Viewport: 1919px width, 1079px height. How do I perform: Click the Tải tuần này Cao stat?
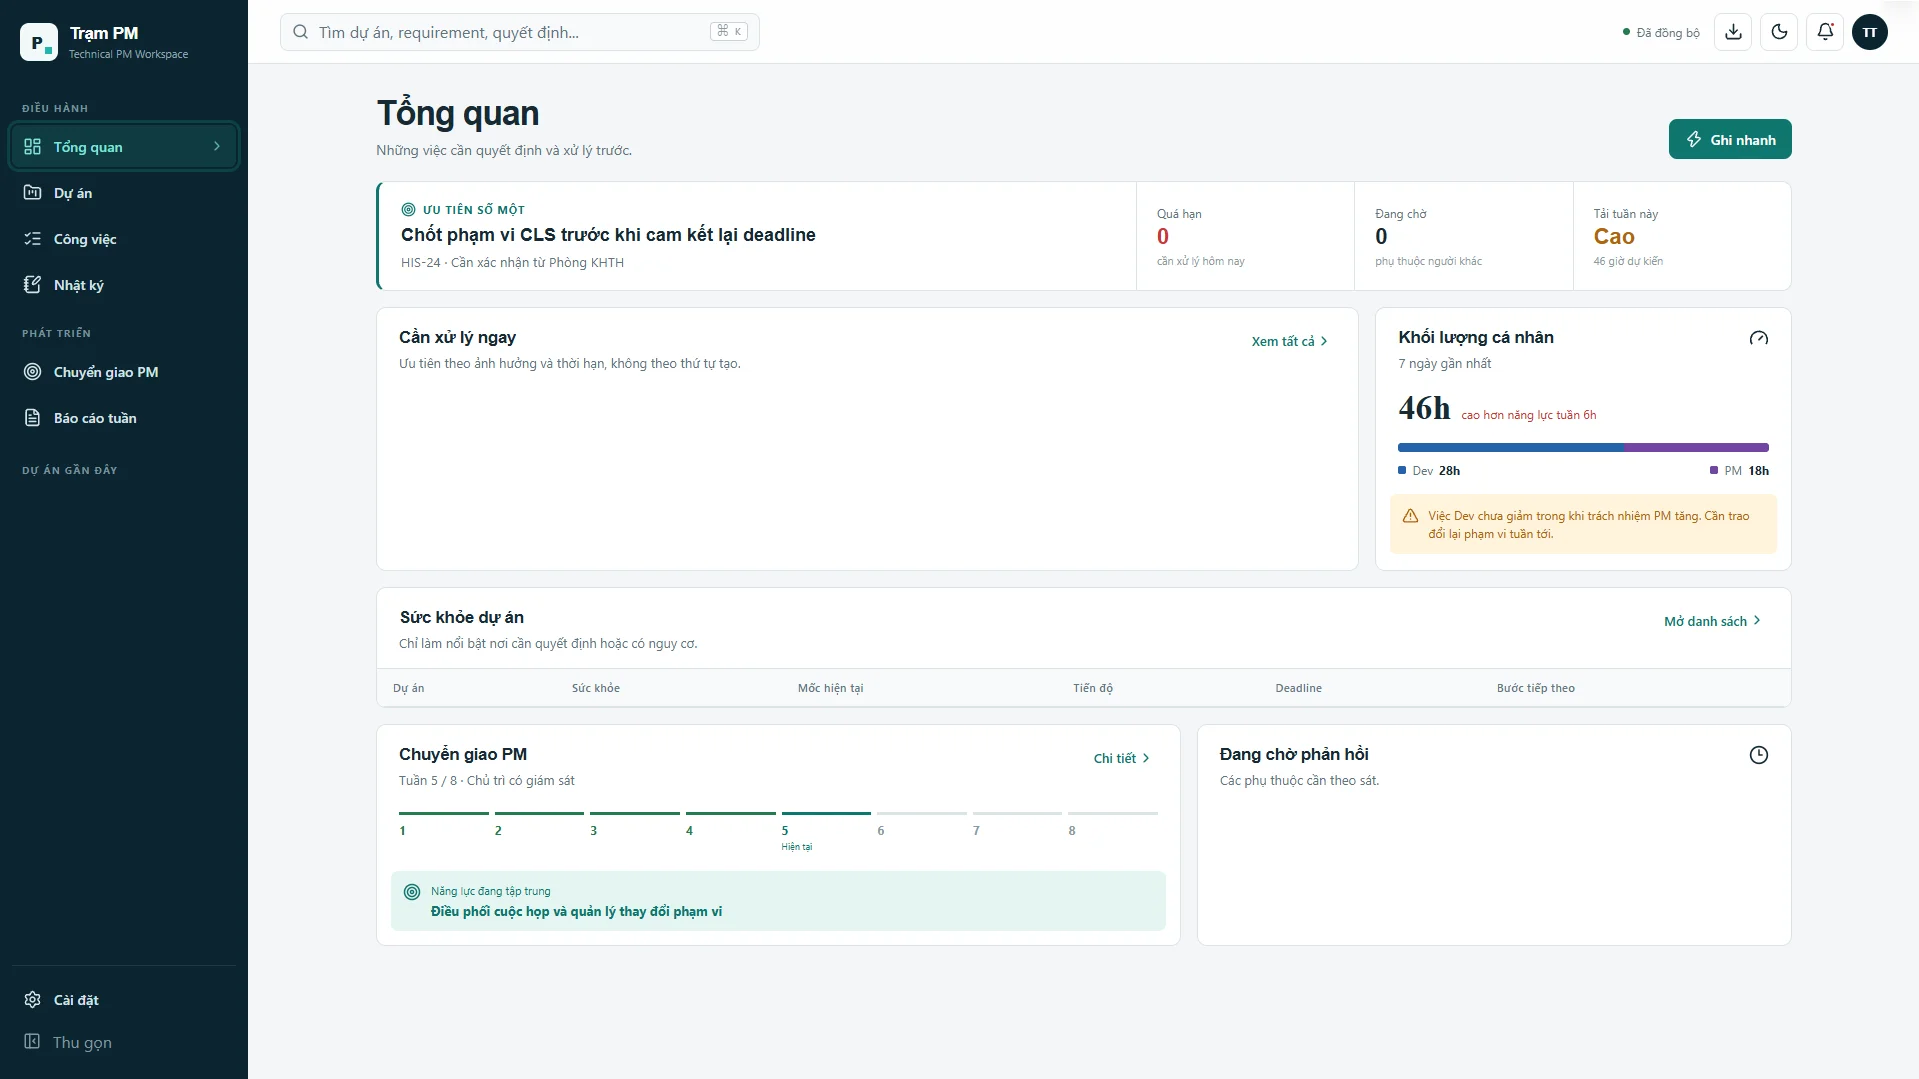pos(1682,236)
